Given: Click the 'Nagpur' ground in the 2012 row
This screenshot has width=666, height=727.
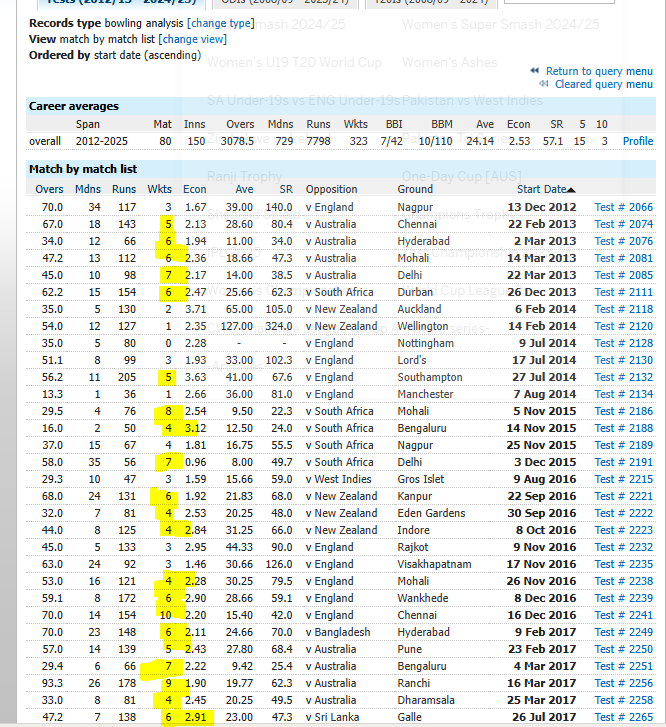Looking at the screenshot, I should coord(415,207).
